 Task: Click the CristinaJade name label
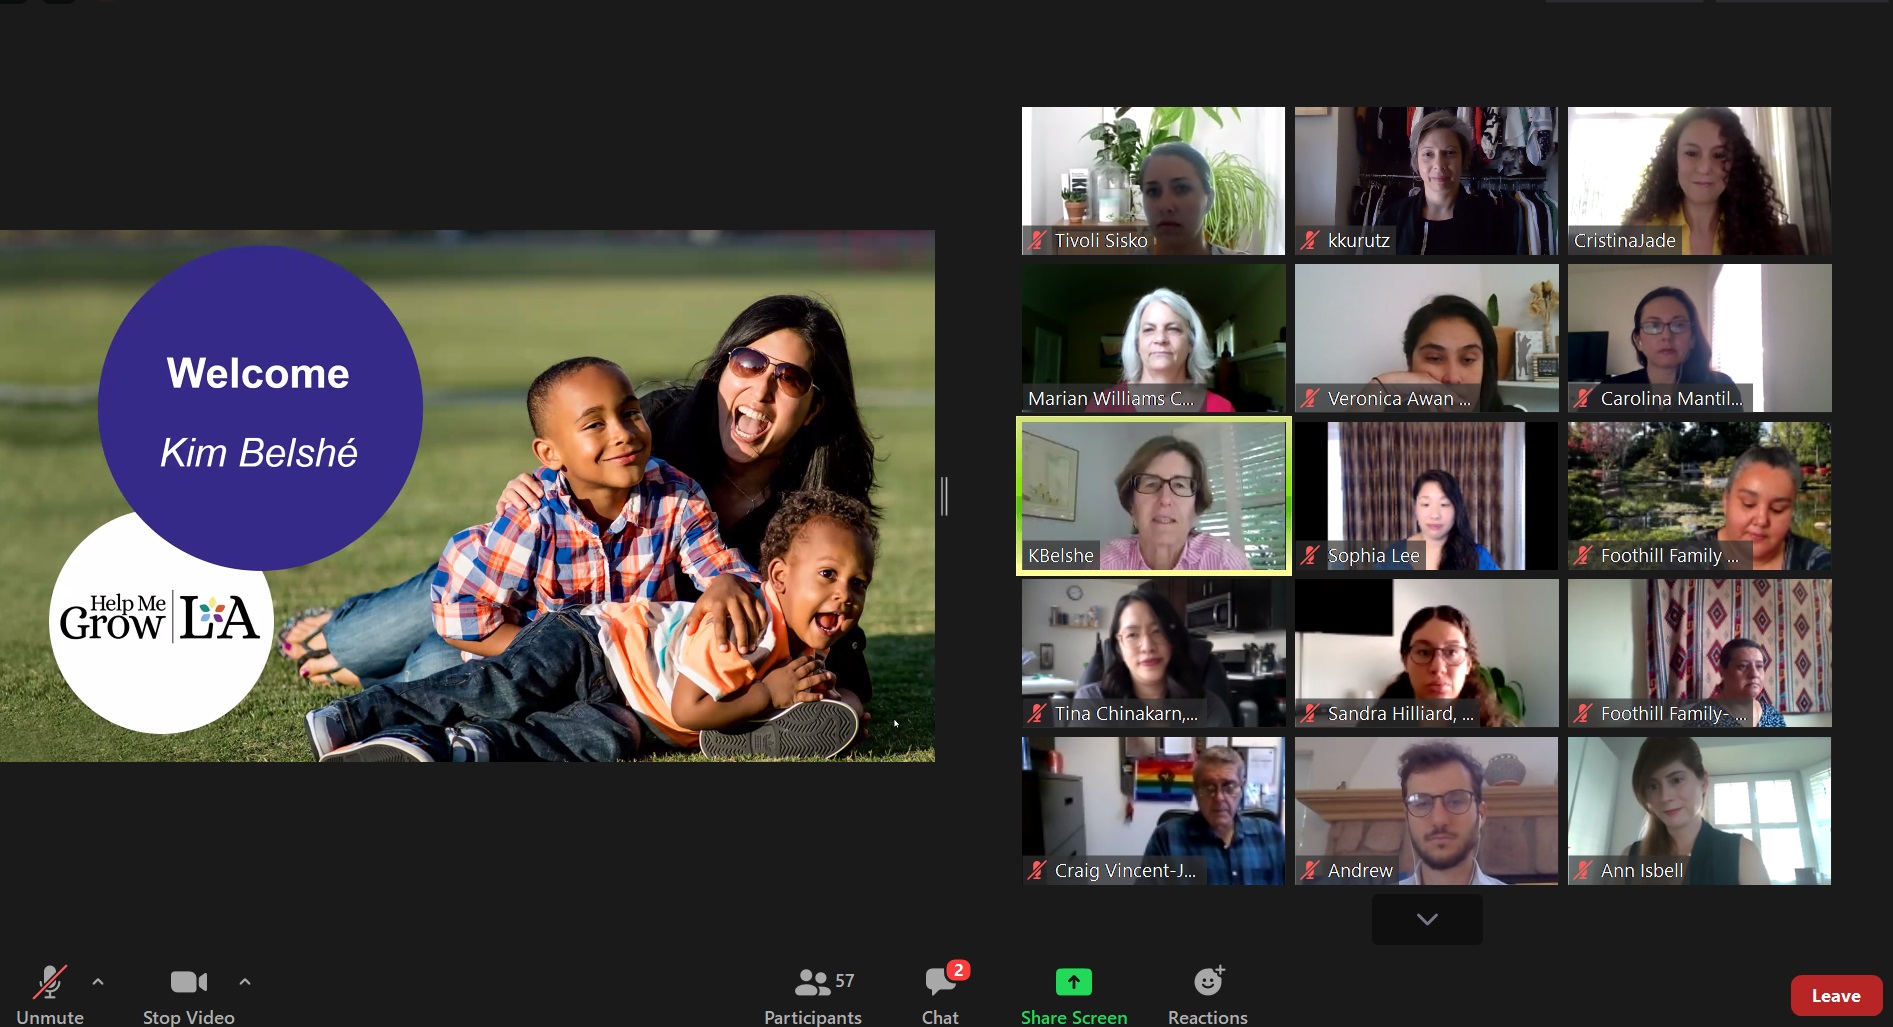coord(1624,240)
